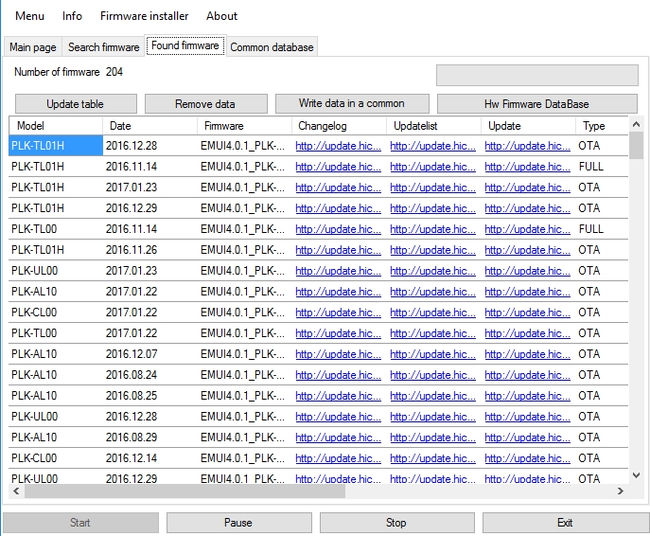Open the Info menu

click(x=72, y=16)
